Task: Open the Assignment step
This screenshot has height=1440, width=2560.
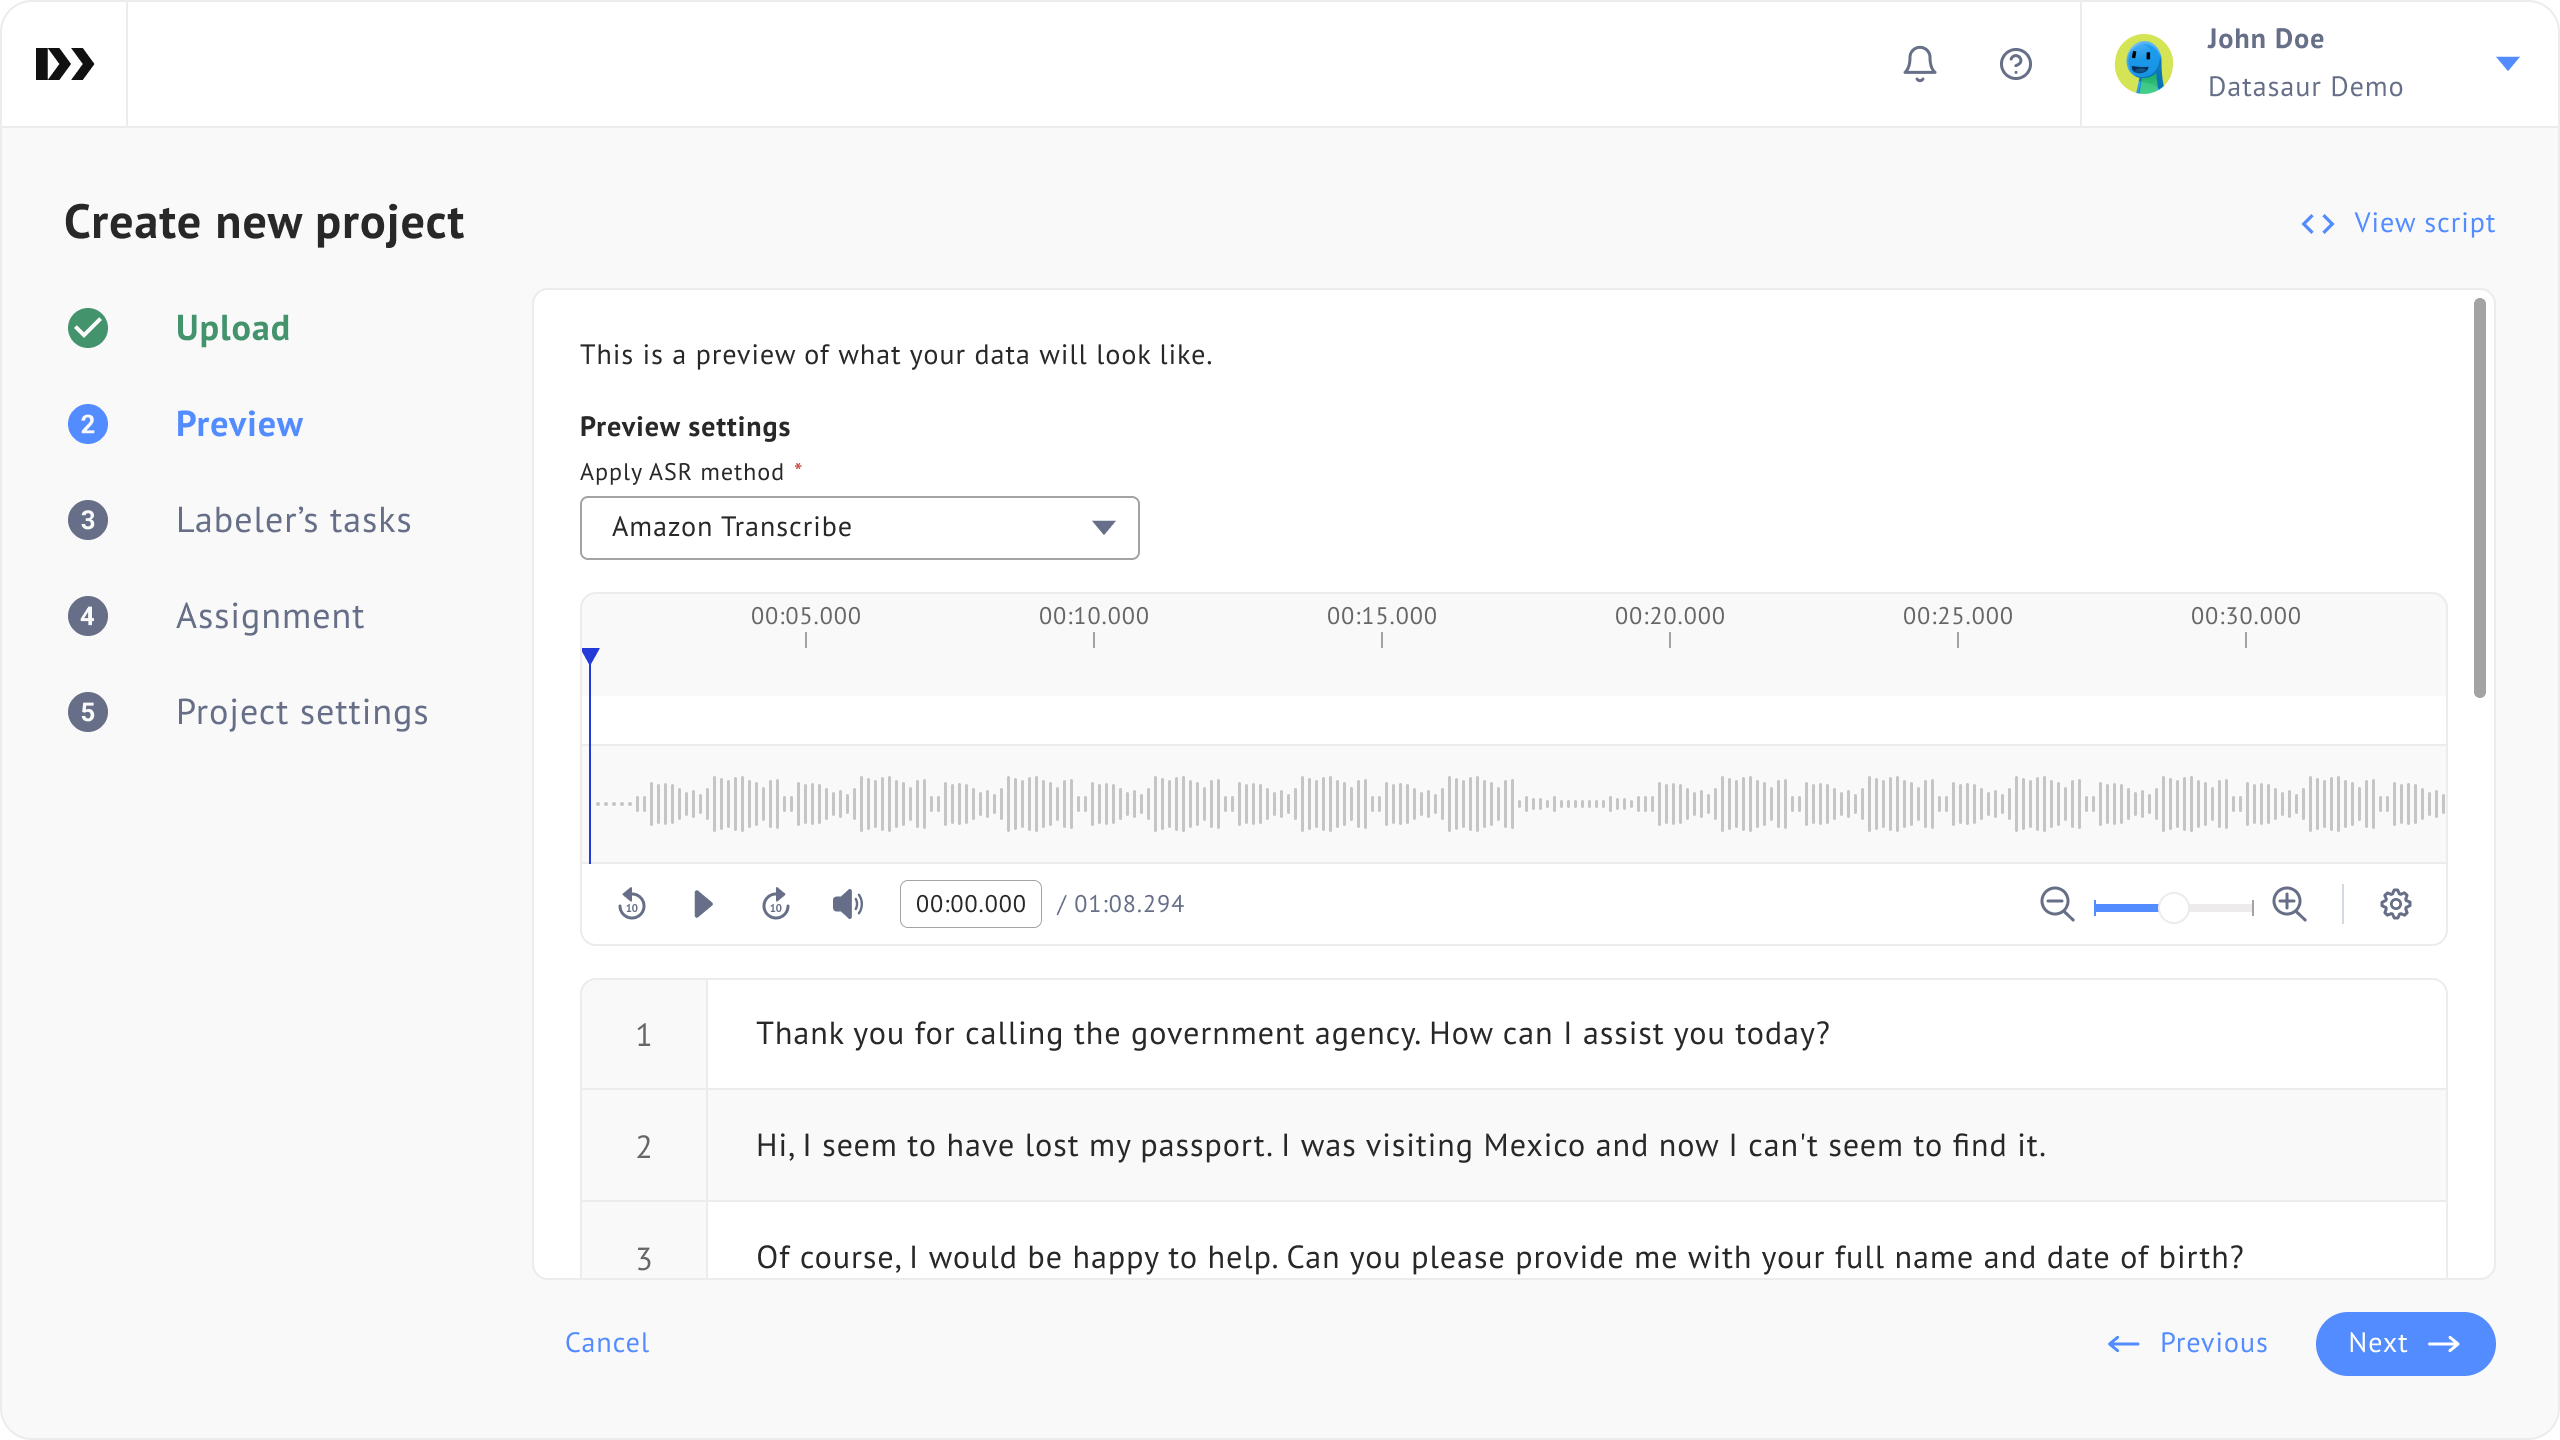Action: tap(270, 616)
